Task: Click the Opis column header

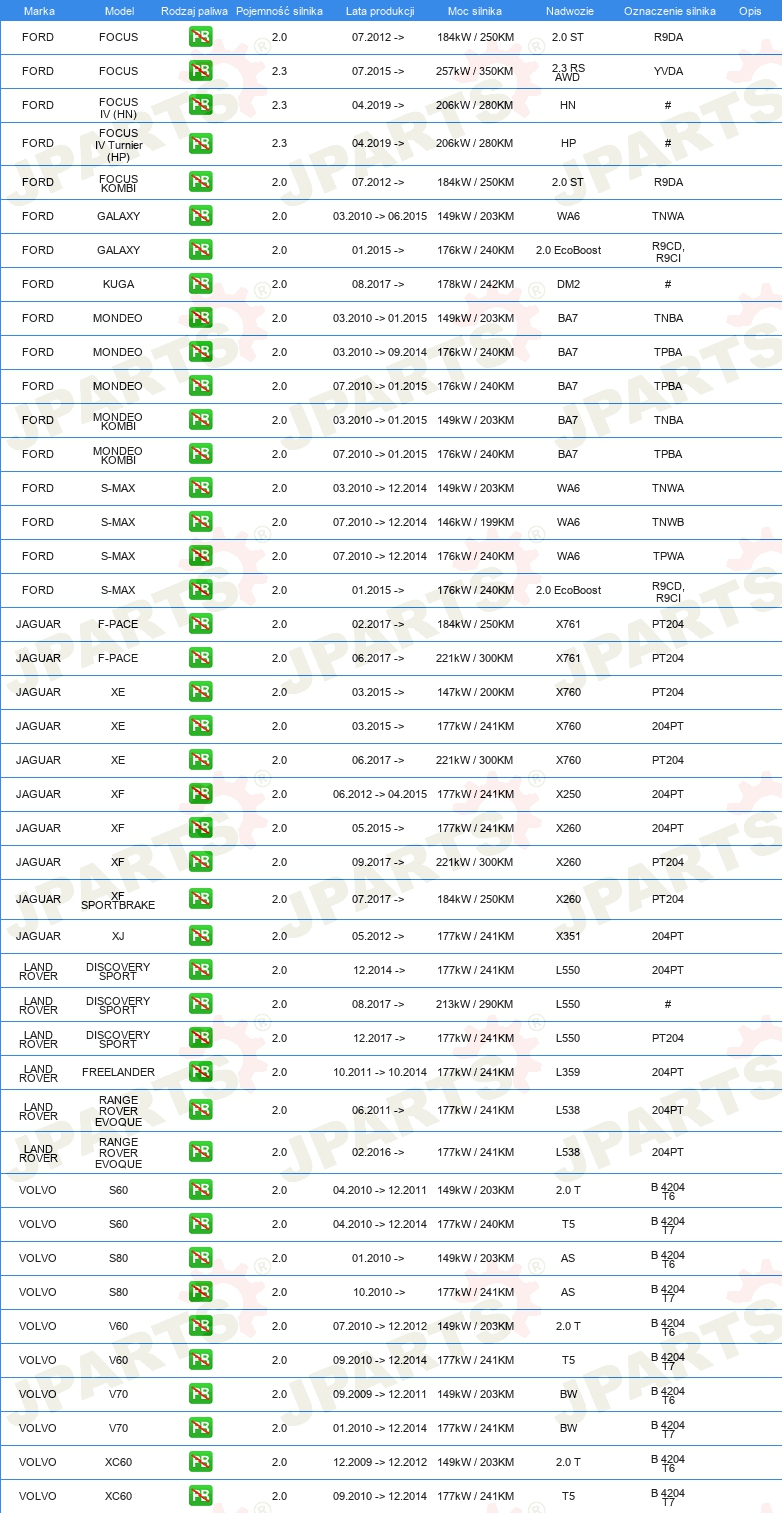Action: point(749,10)
